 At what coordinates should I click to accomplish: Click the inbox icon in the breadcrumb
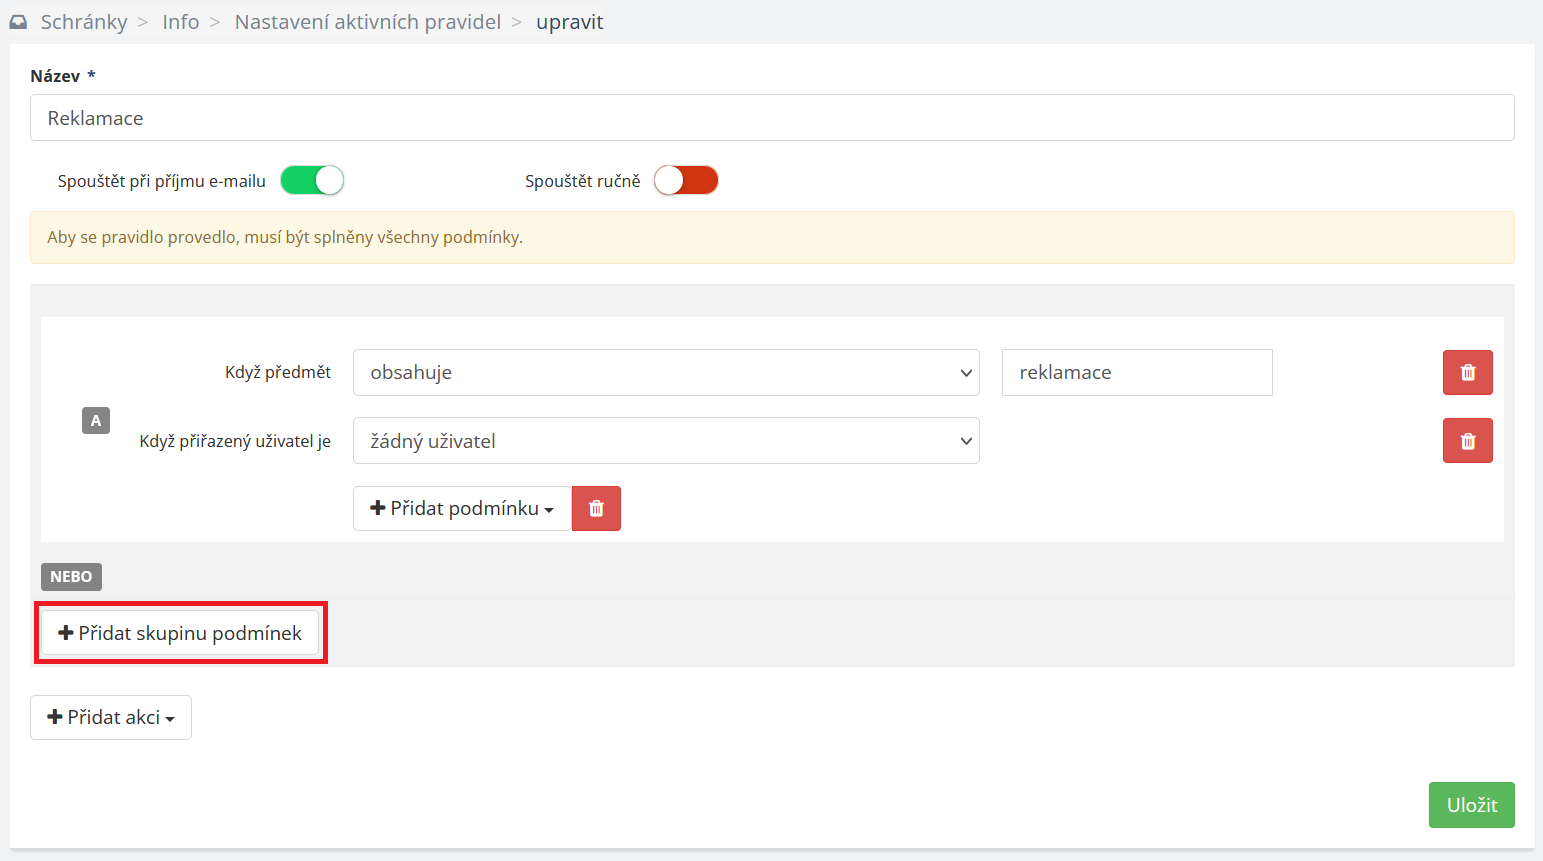tap(18, 22)
